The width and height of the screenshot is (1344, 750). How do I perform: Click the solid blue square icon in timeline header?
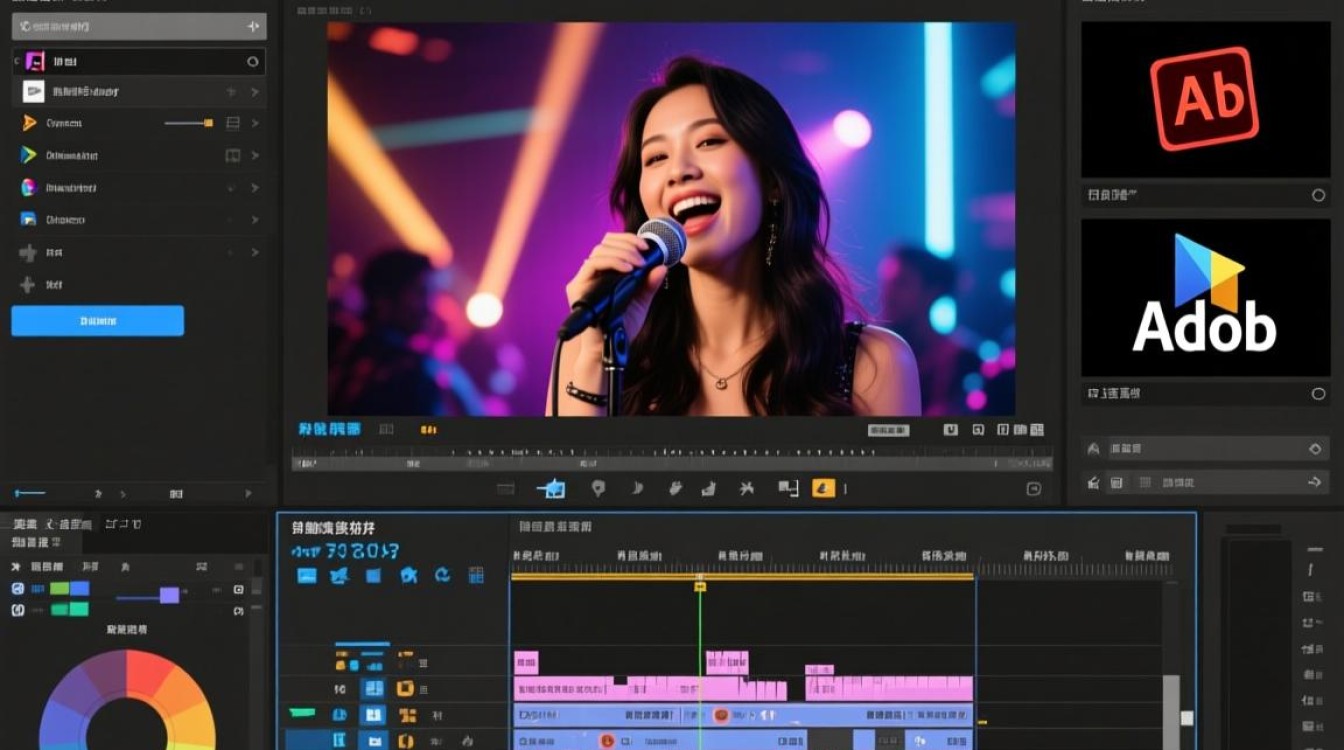[373, 575]
